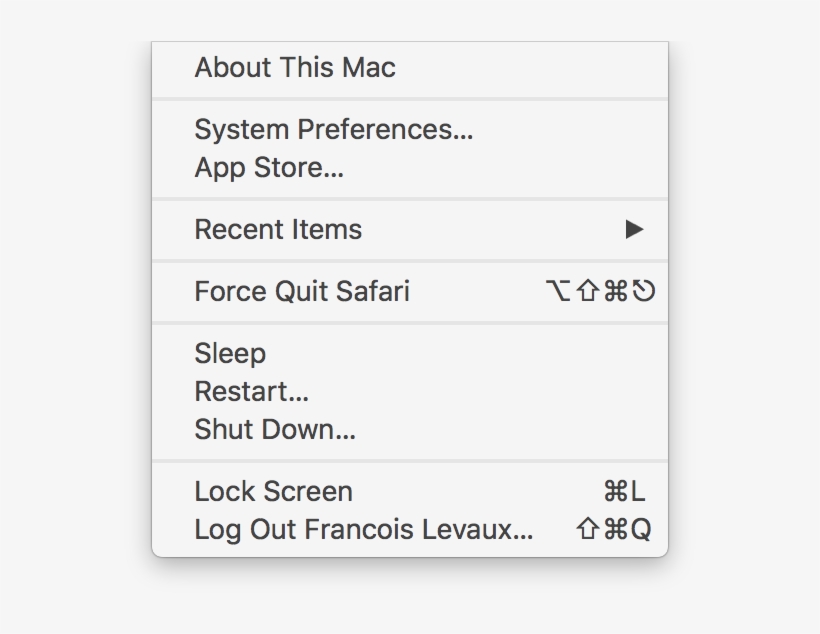This screenshot has width=820, height=634.
Task: Launch the App Store
Action: (268, 167)
